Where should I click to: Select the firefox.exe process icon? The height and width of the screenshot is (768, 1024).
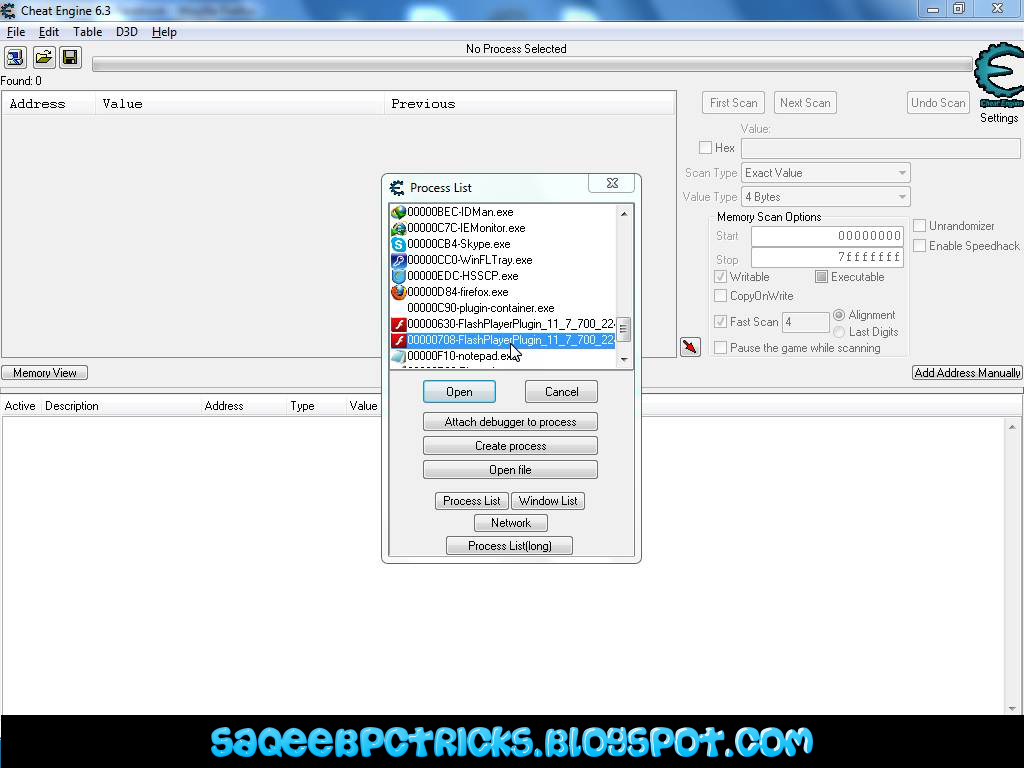398,292
